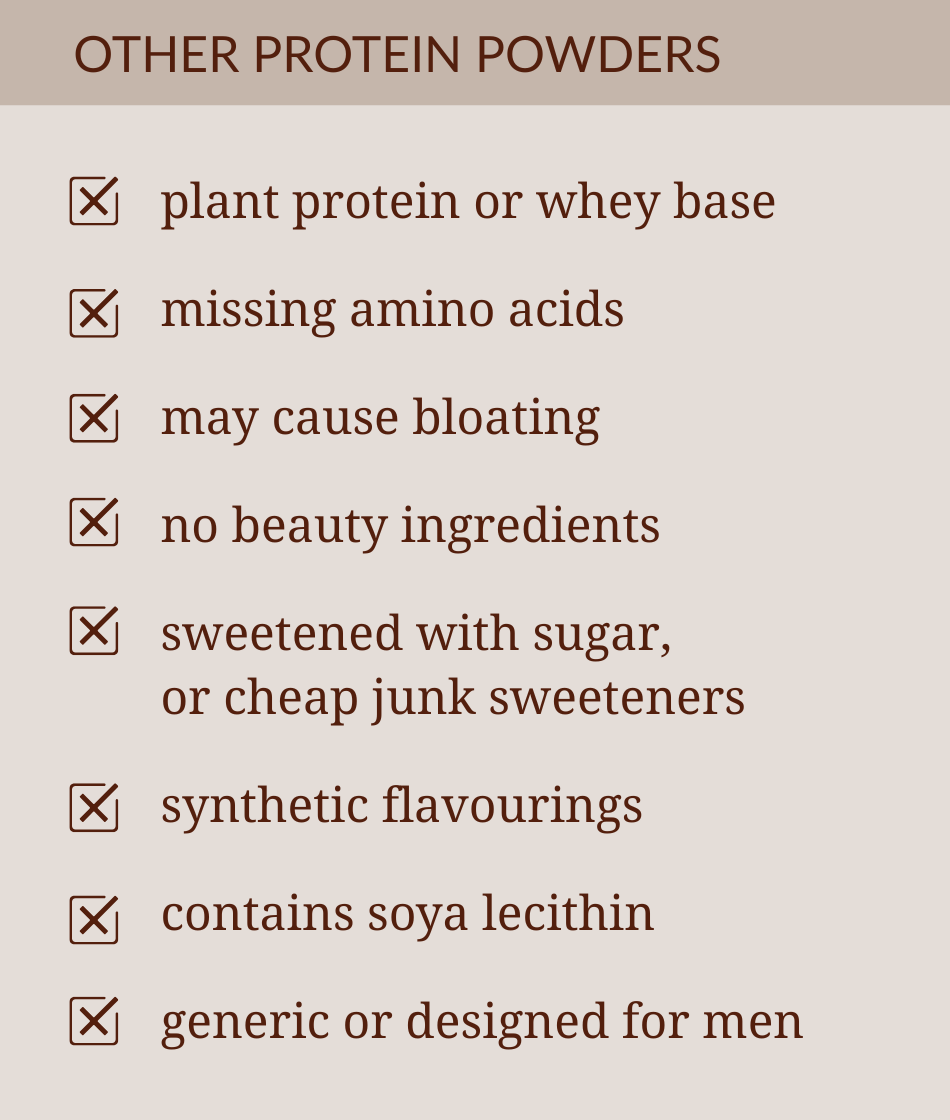
Task: Select the "synthetic flavourings" text
Action: click(401, 806)
